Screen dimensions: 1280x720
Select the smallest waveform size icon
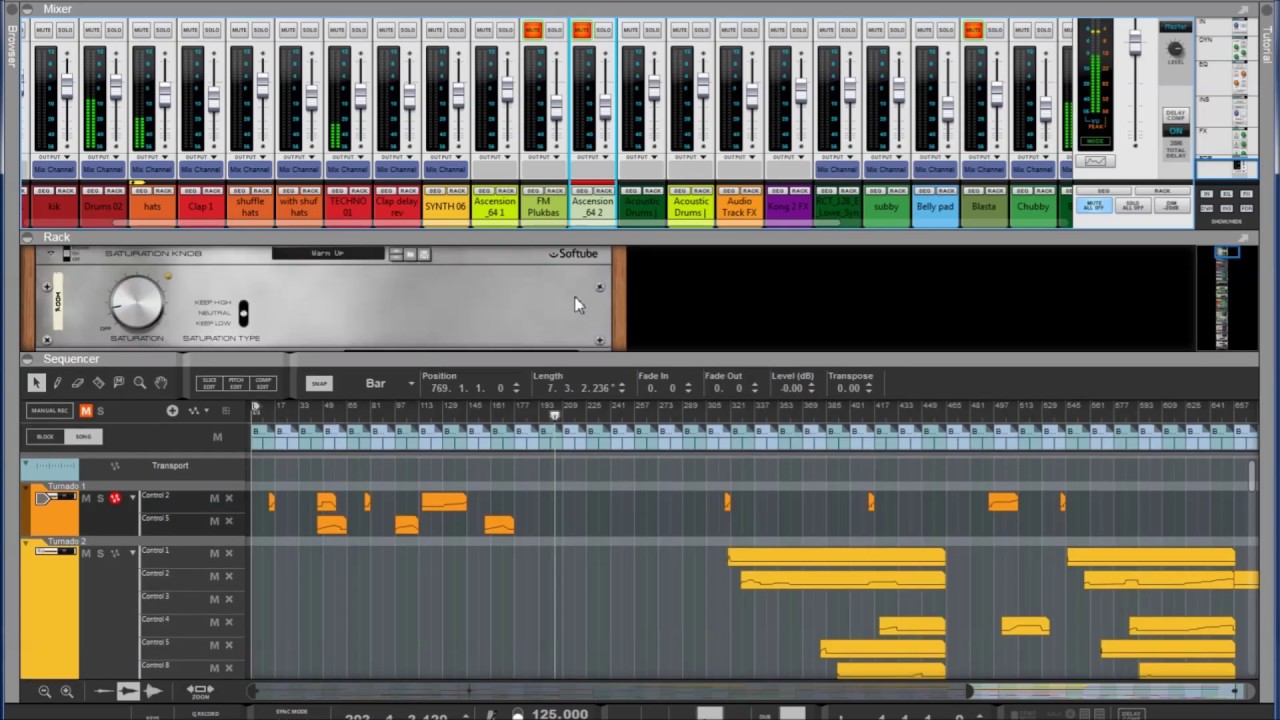104,691
